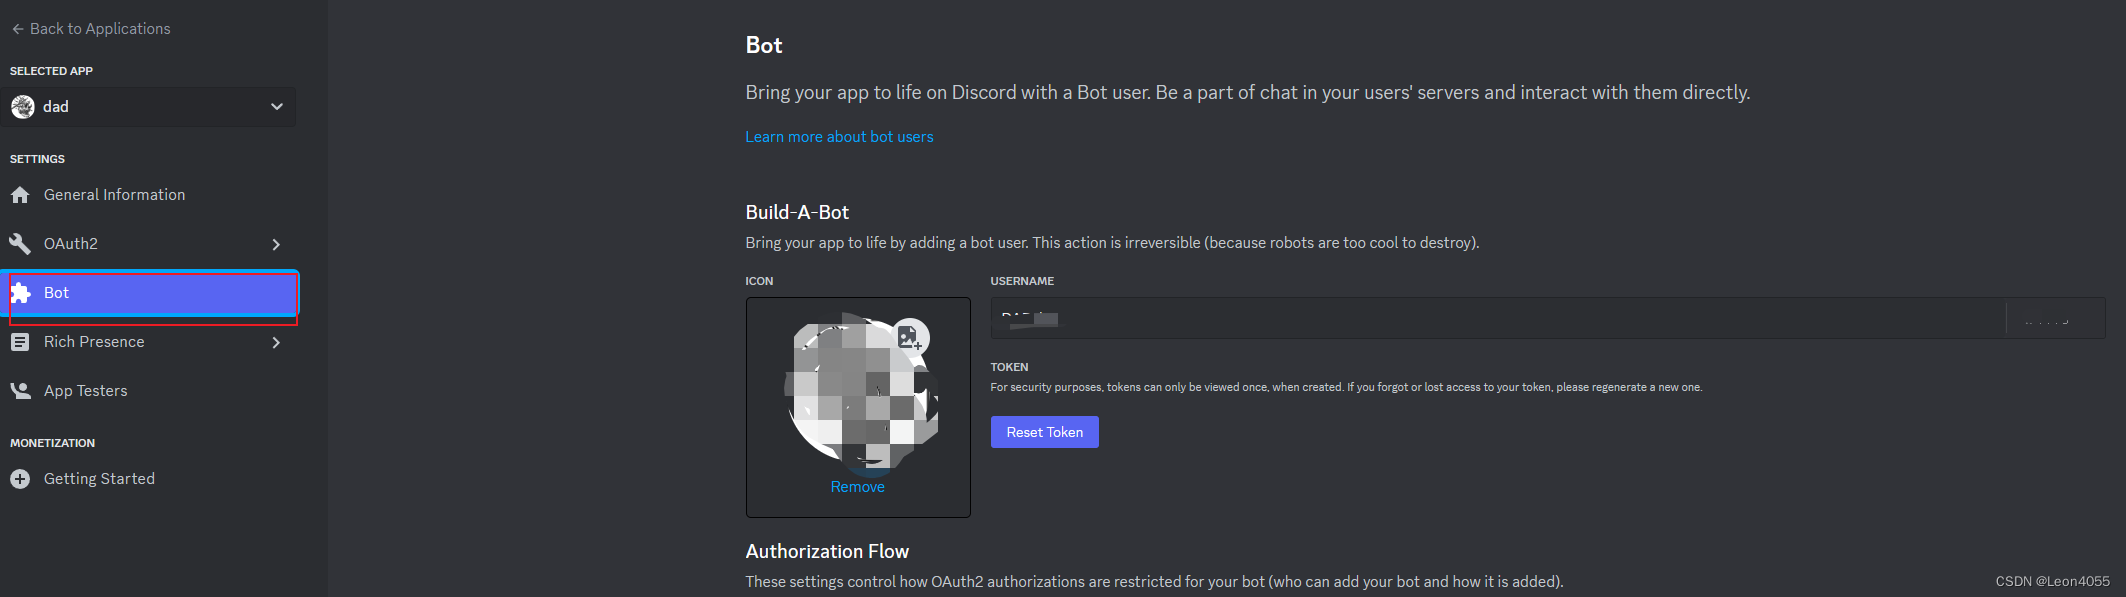Select the Bot settings page
2126x597 pixels.
tap(148, 293)
